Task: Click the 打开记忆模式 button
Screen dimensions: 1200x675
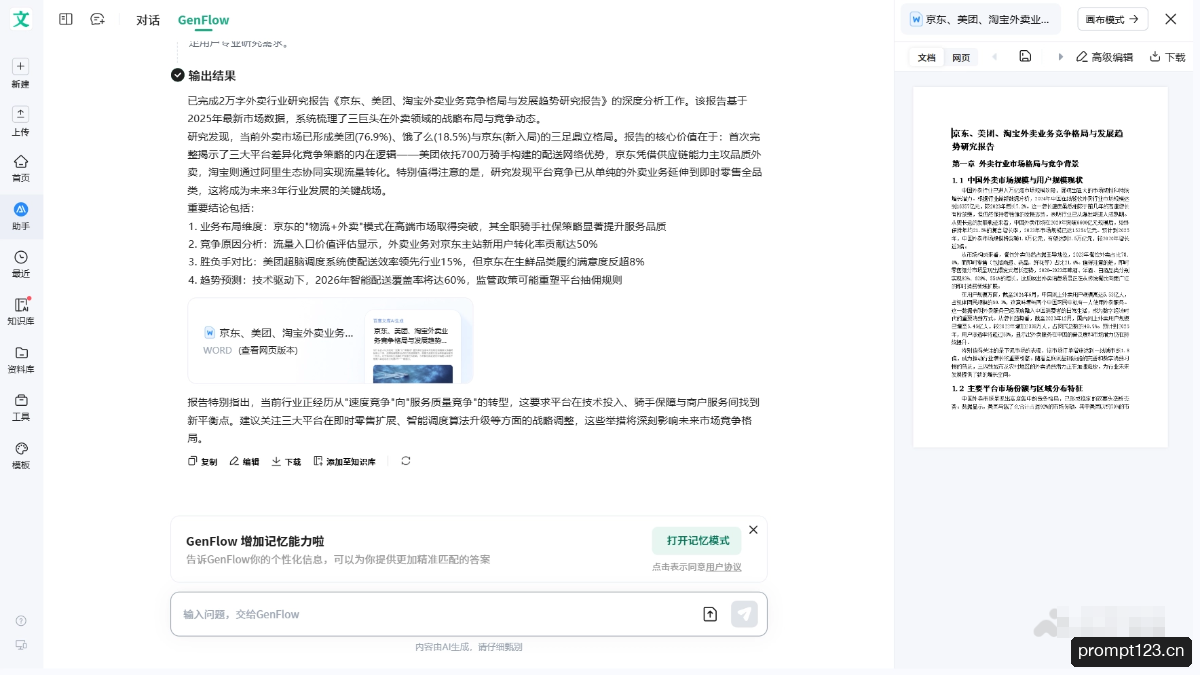Action: coord(697,541)
